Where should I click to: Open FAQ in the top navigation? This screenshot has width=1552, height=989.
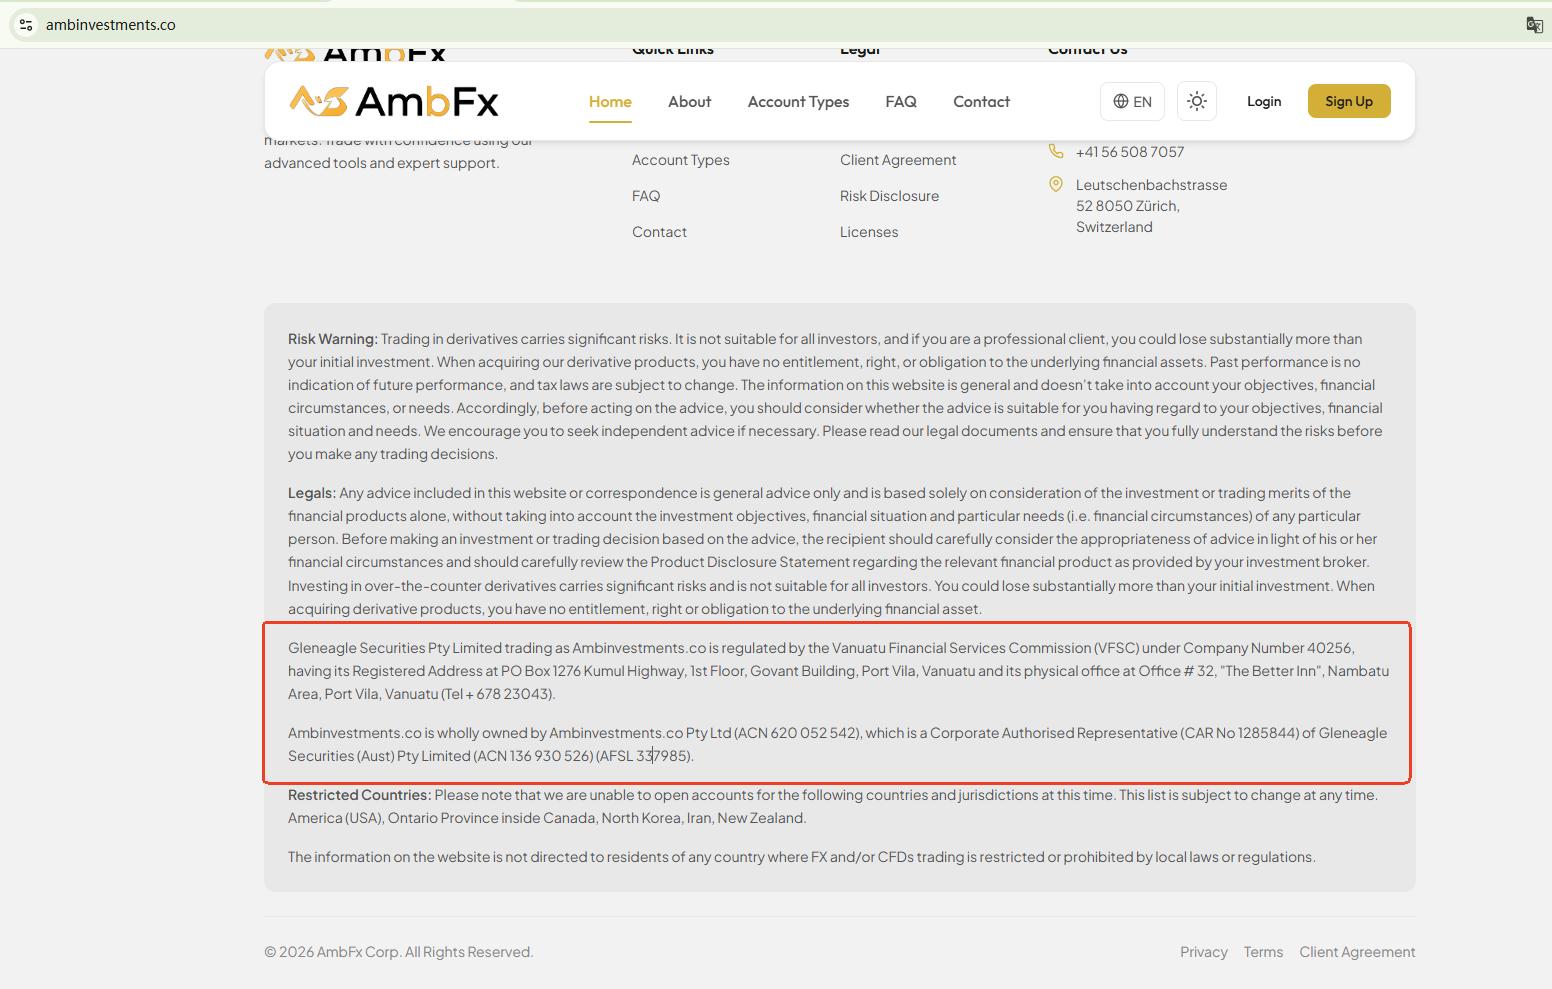click(901, 101)
